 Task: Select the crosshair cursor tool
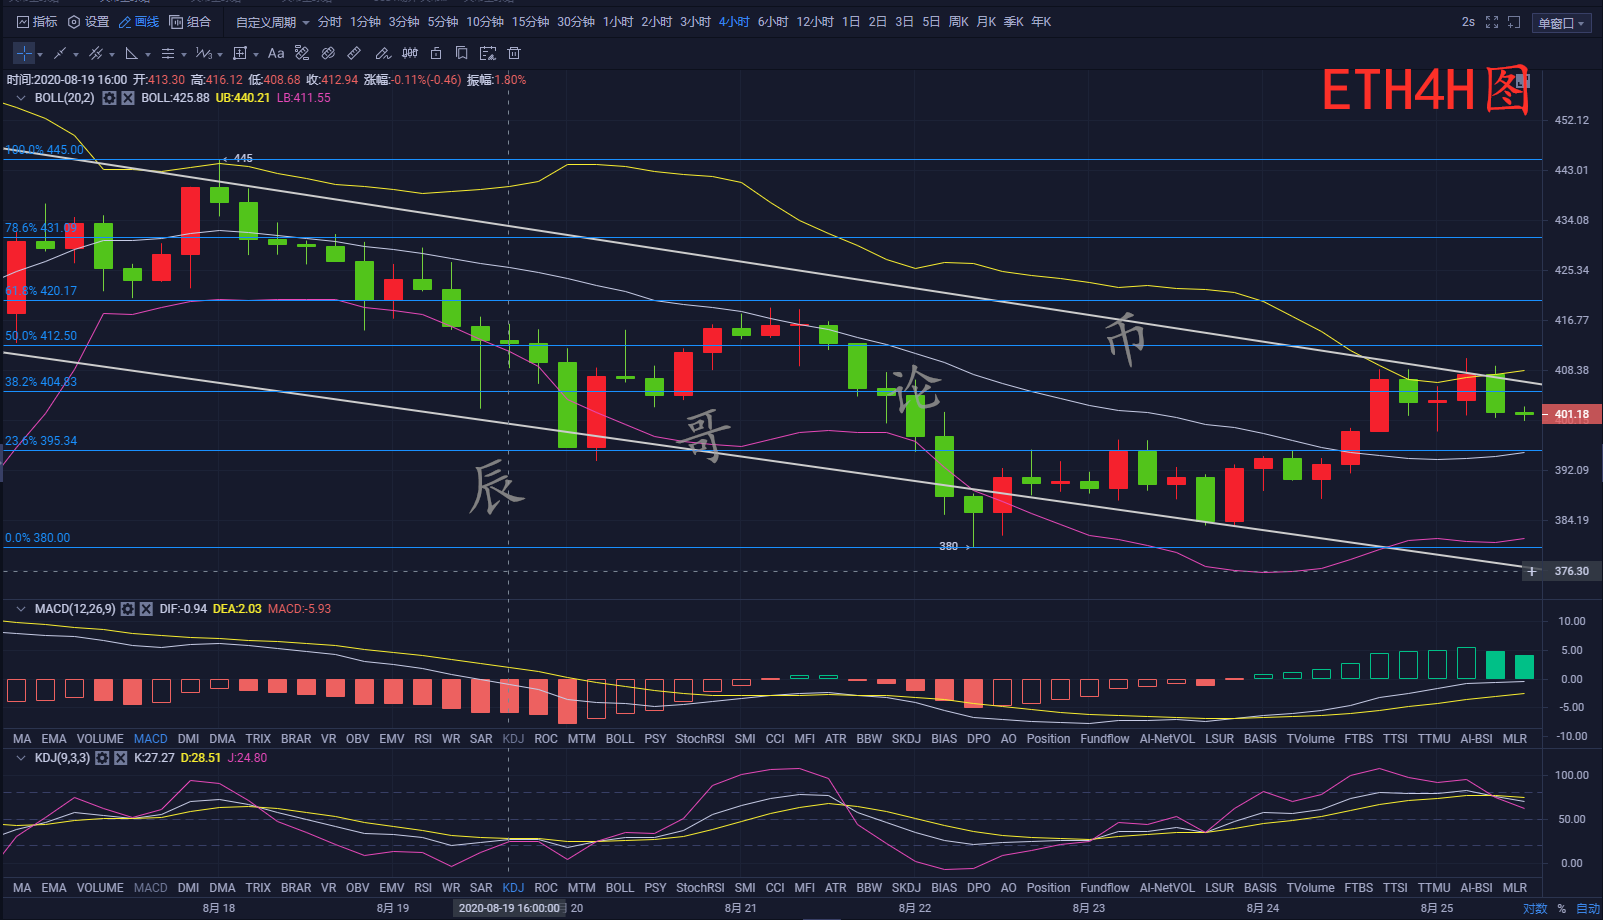pos(24,53)
